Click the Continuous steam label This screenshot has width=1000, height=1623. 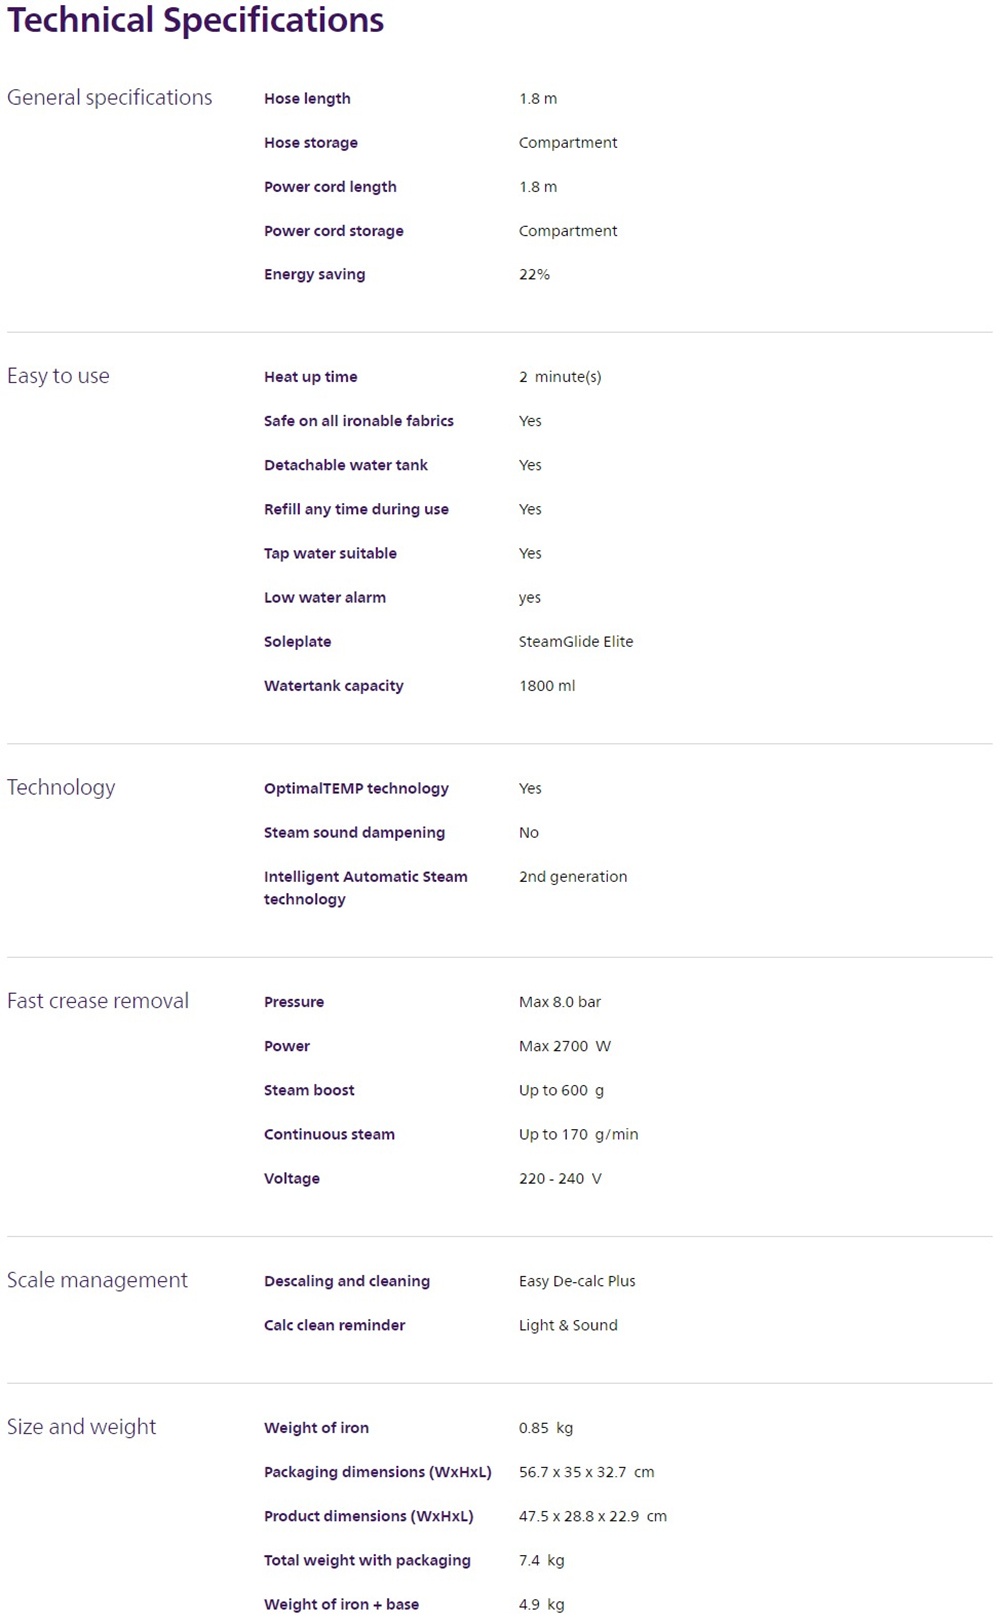329,1135
